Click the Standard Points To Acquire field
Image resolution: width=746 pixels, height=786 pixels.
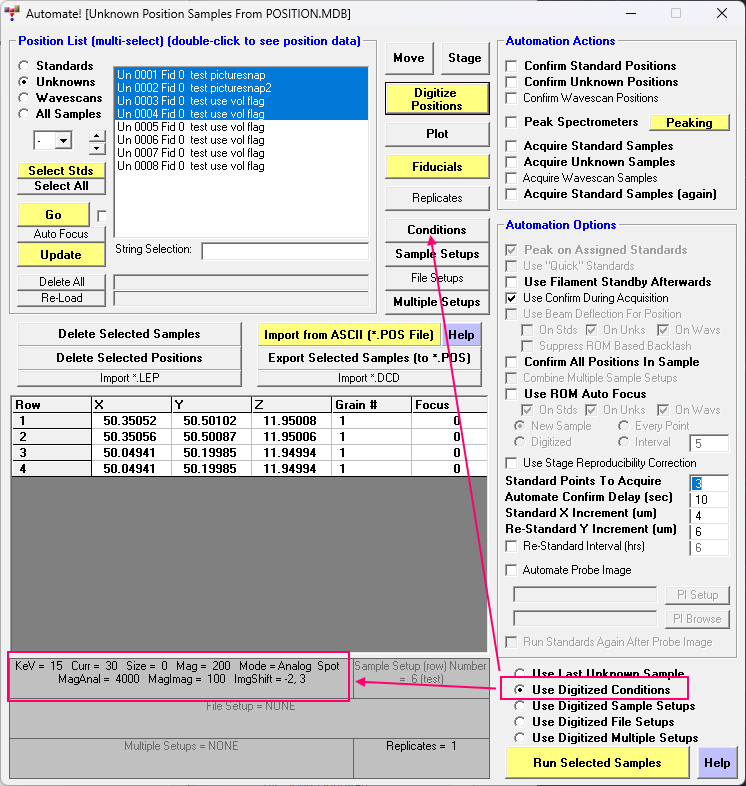click(709, 482)
